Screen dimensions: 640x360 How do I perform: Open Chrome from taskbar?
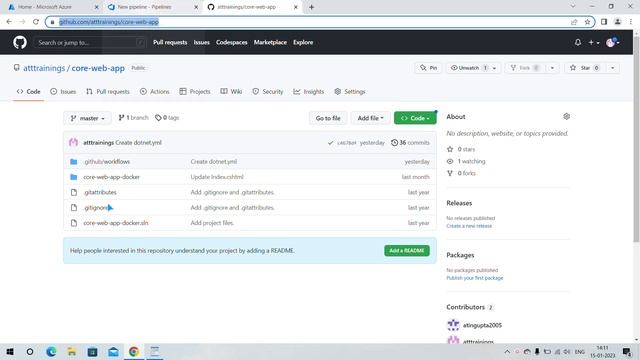pos(134,351)
